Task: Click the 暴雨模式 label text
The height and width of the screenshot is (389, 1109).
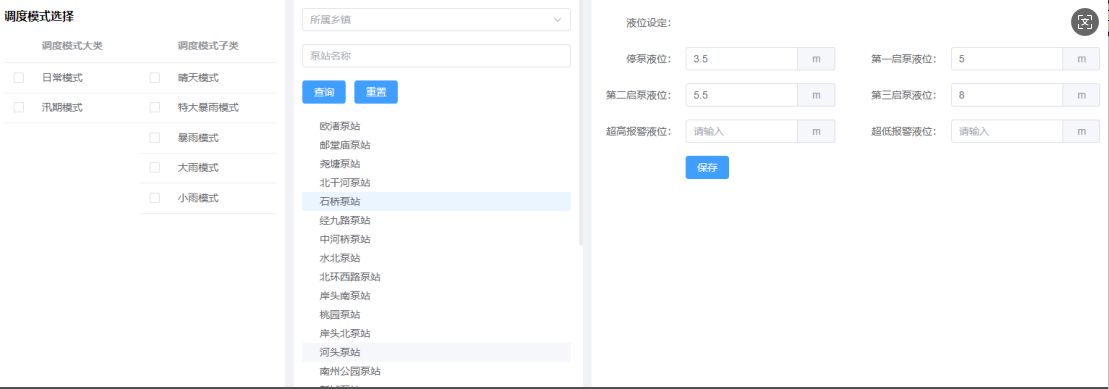Action: [x=198, y=138]
